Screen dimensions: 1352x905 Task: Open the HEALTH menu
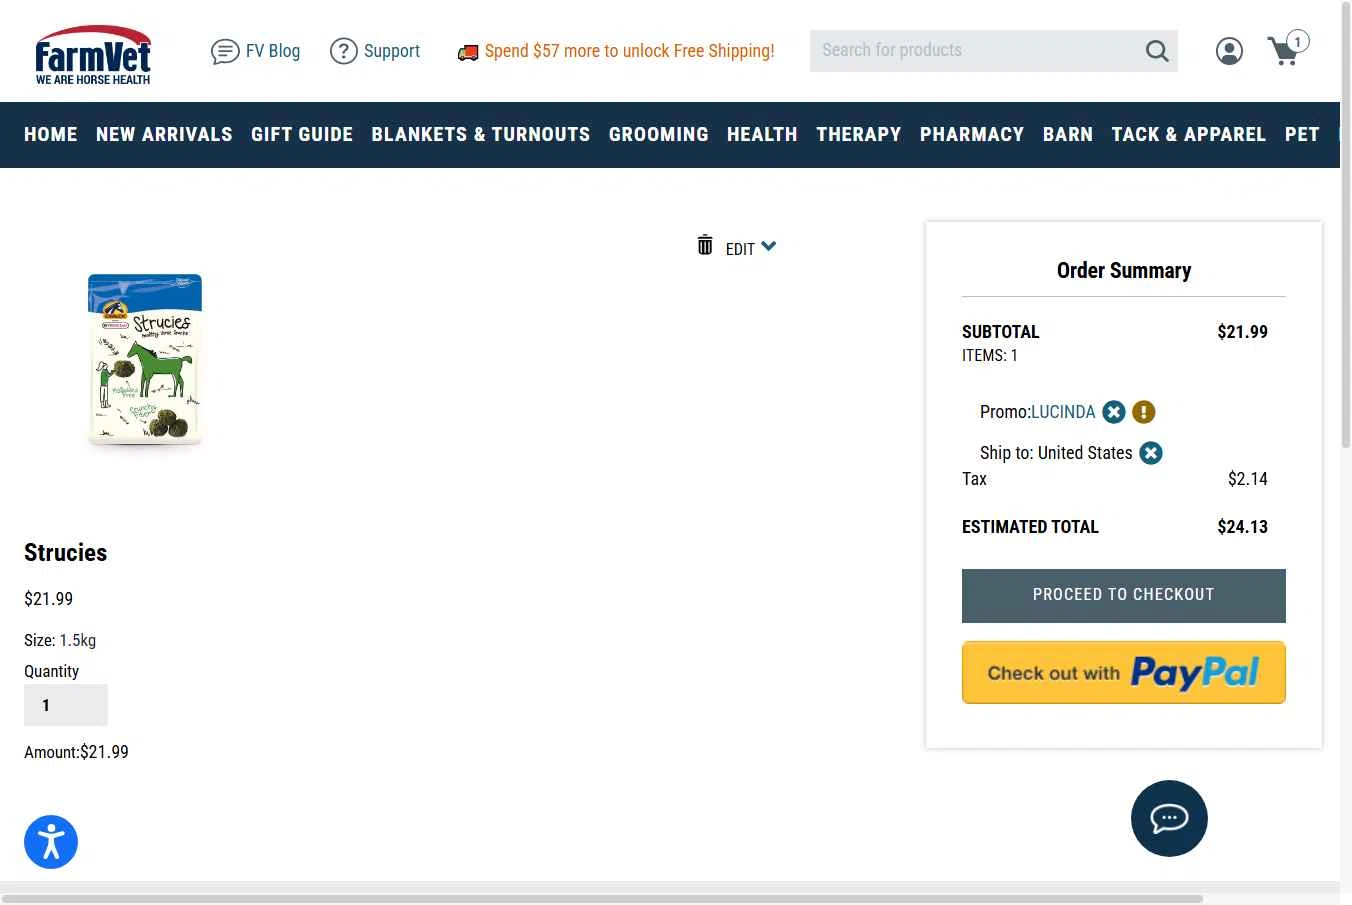point(762,134)
